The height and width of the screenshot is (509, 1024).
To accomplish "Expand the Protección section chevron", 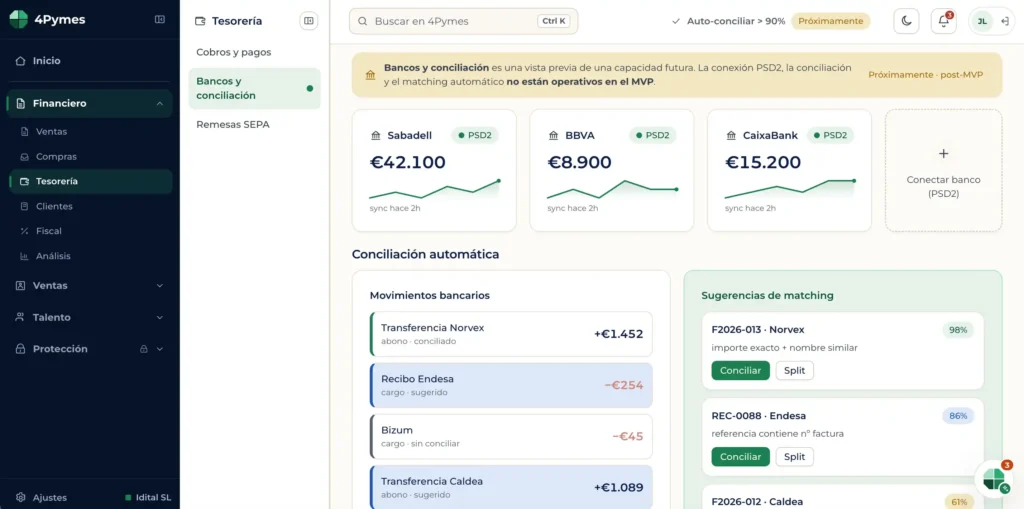I will (x=160, y=349).
